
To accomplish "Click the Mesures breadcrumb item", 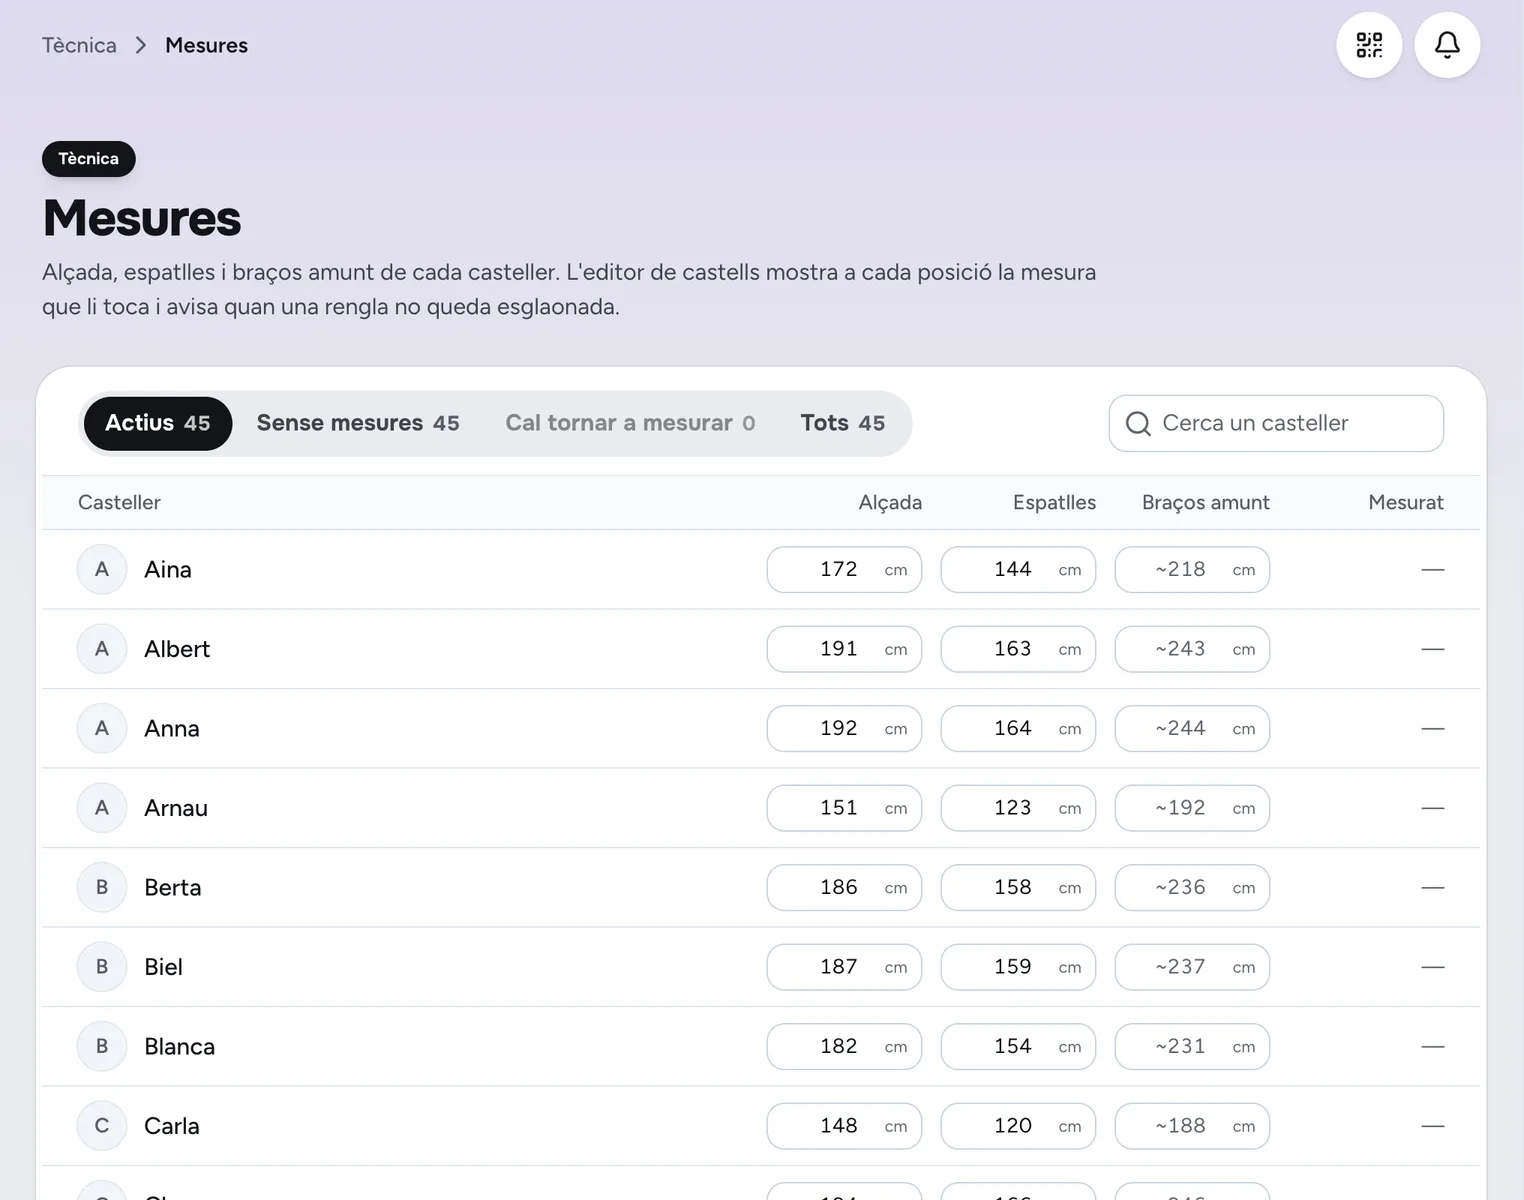I will coord(206,45).
